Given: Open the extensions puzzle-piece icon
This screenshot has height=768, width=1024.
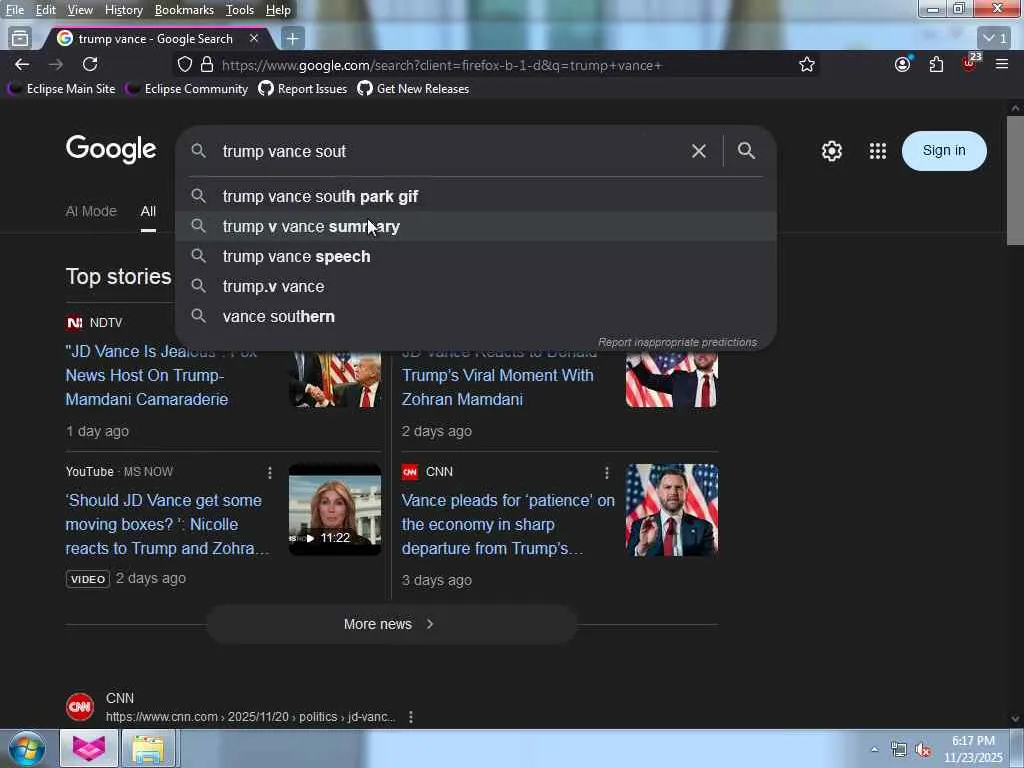Looking at the screenshot, I should click(936, 64).
